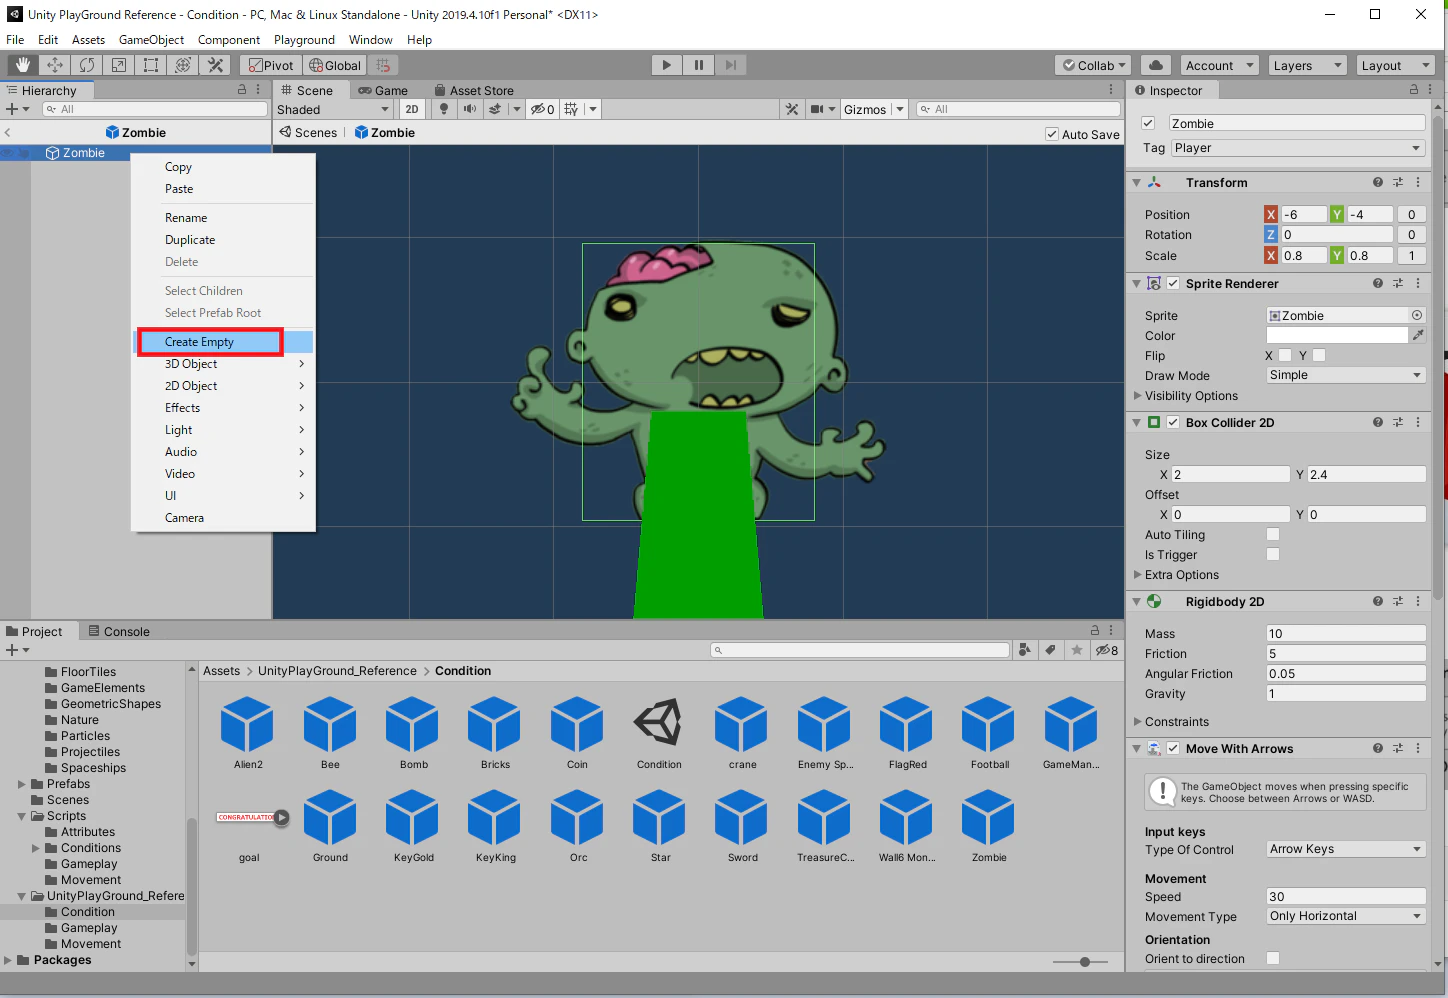Uncheck the Auto Save checkbox
Screen dimensions: 1448x998
[1052, 134]
